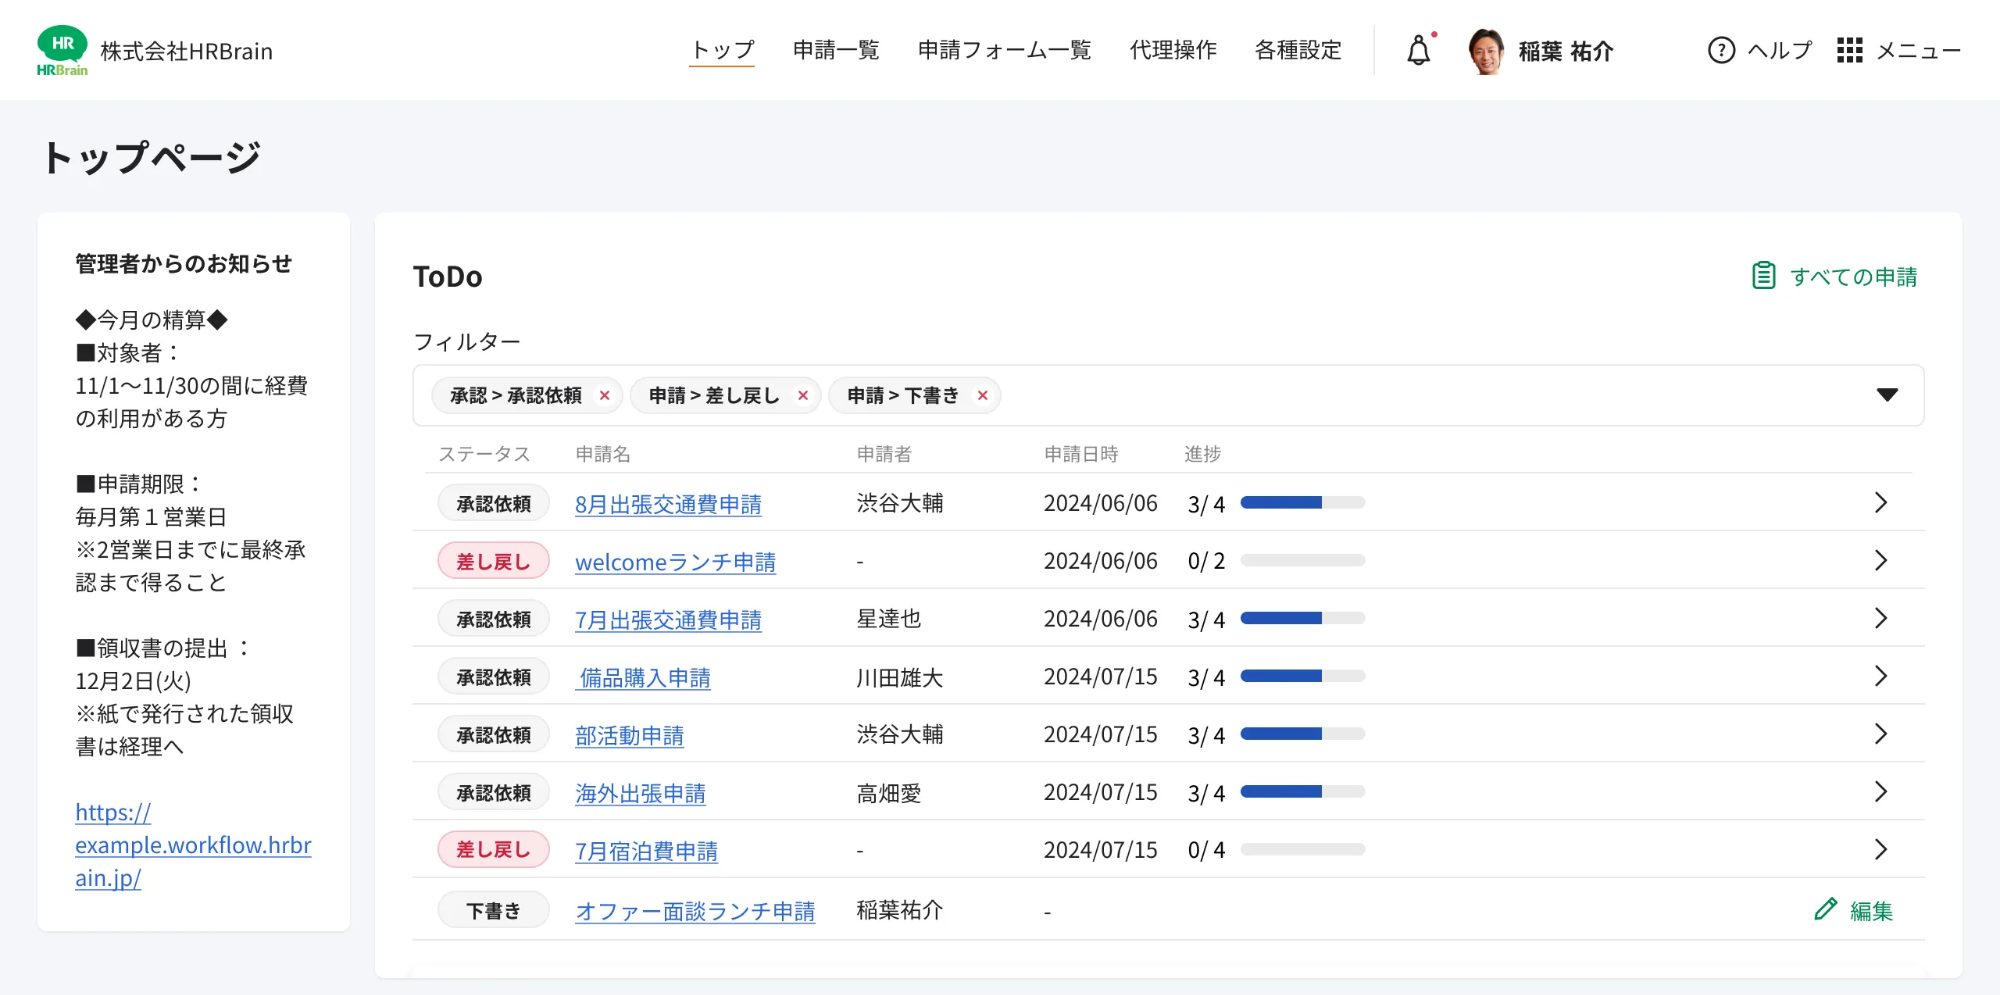Go to the 申請一覧 tab

836,50
